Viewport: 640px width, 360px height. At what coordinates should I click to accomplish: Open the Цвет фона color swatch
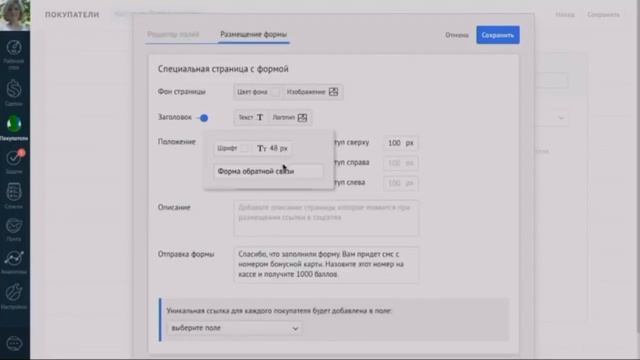pos(275,92)
